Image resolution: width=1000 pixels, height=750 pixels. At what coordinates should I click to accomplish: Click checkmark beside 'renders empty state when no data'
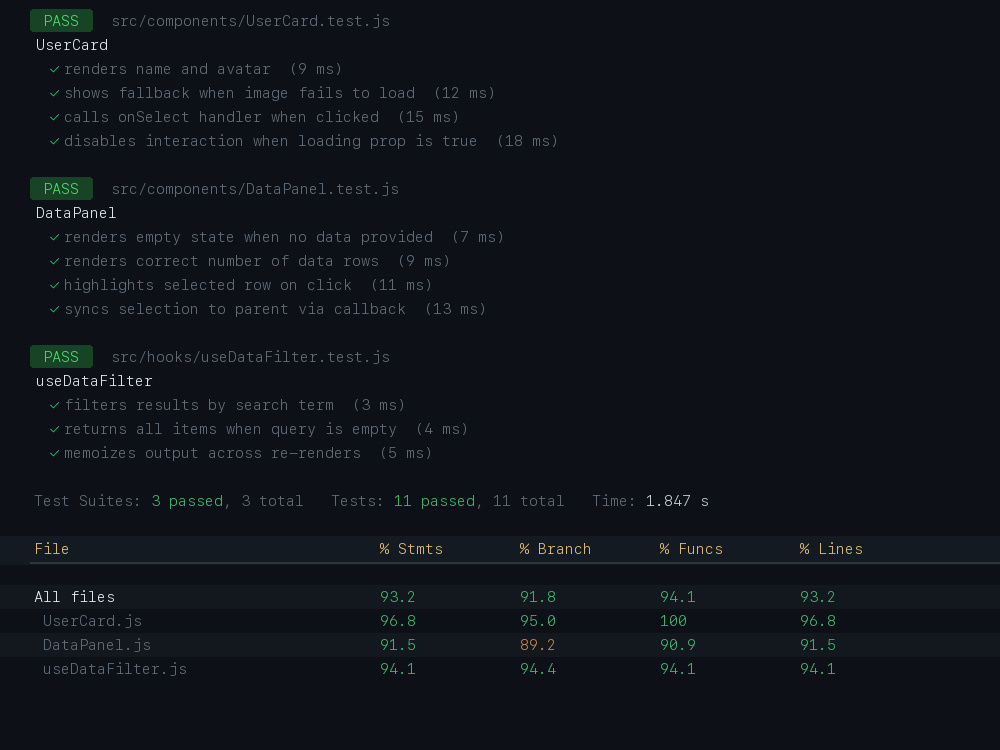[x=55, y=237]
